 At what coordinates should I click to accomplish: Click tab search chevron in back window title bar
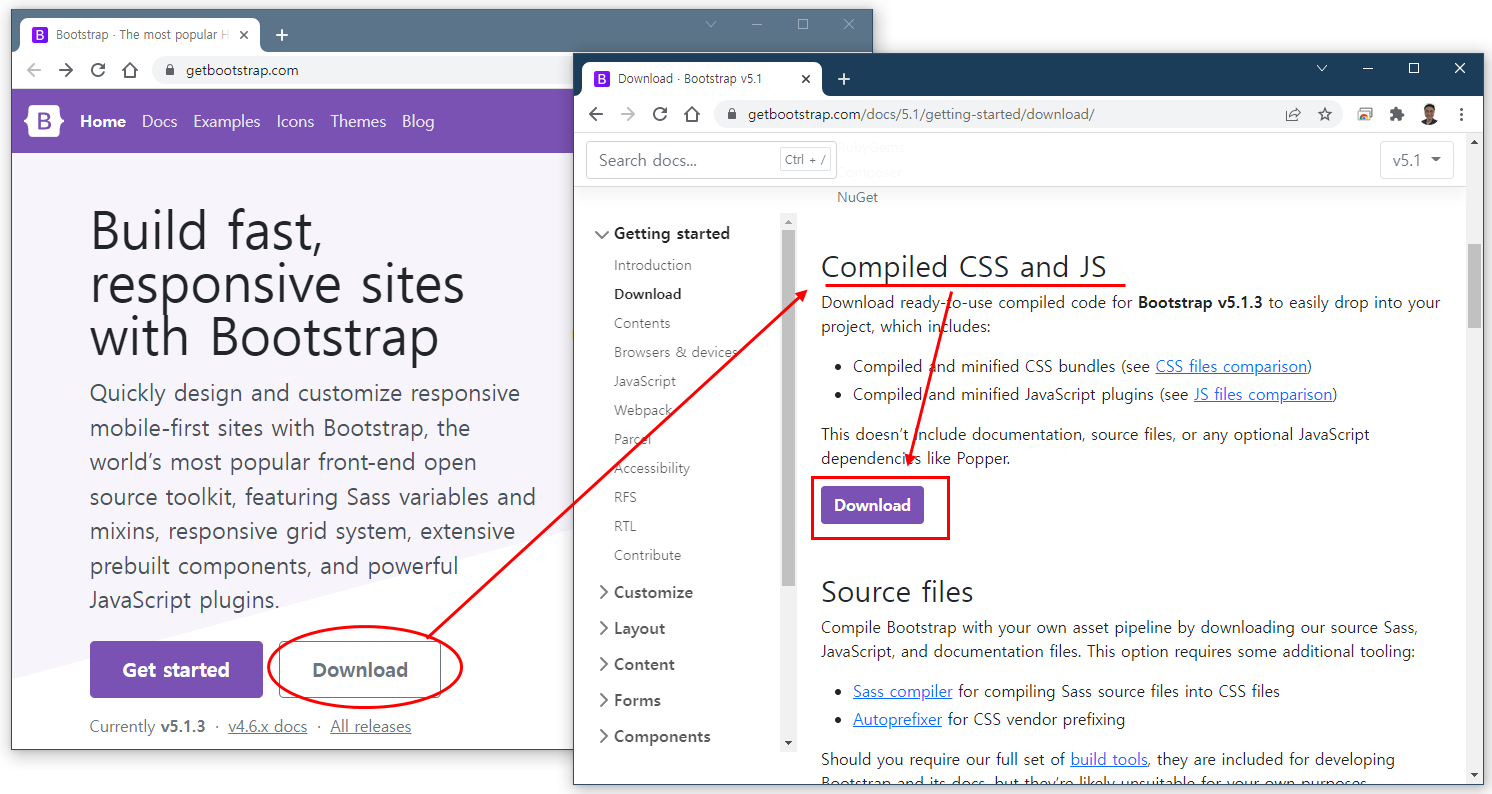(x=711, y=24)
